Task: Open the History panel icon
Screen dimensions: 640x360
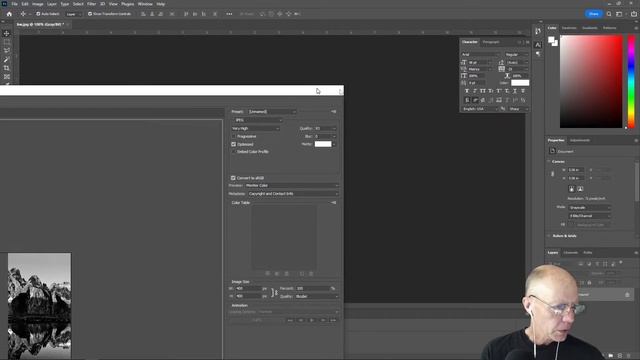Action: point(538,31)
